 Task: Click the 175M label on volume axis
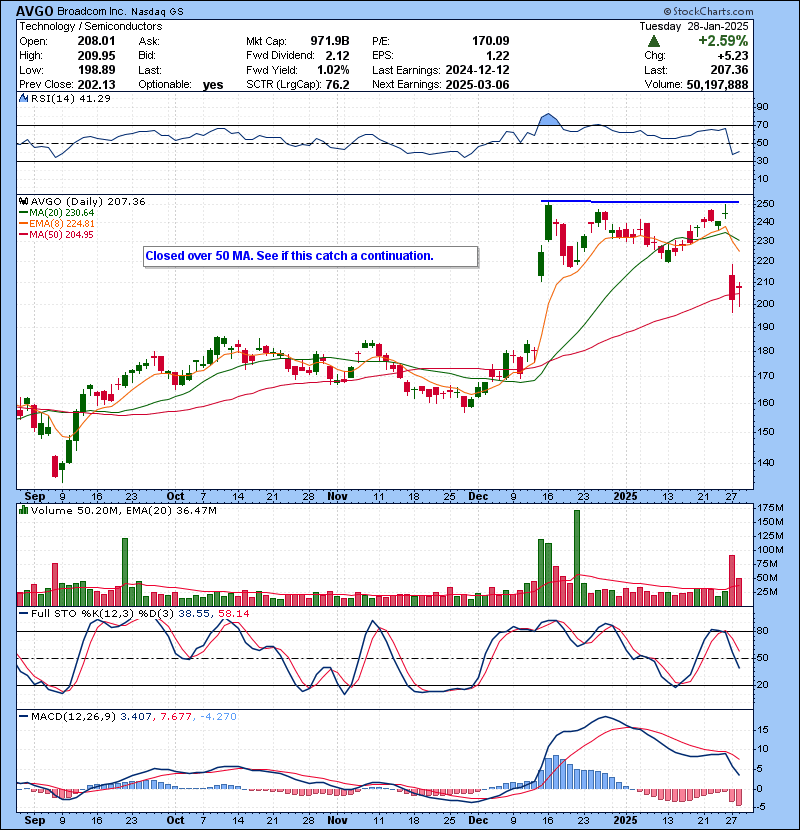click(x=771, y=508)
